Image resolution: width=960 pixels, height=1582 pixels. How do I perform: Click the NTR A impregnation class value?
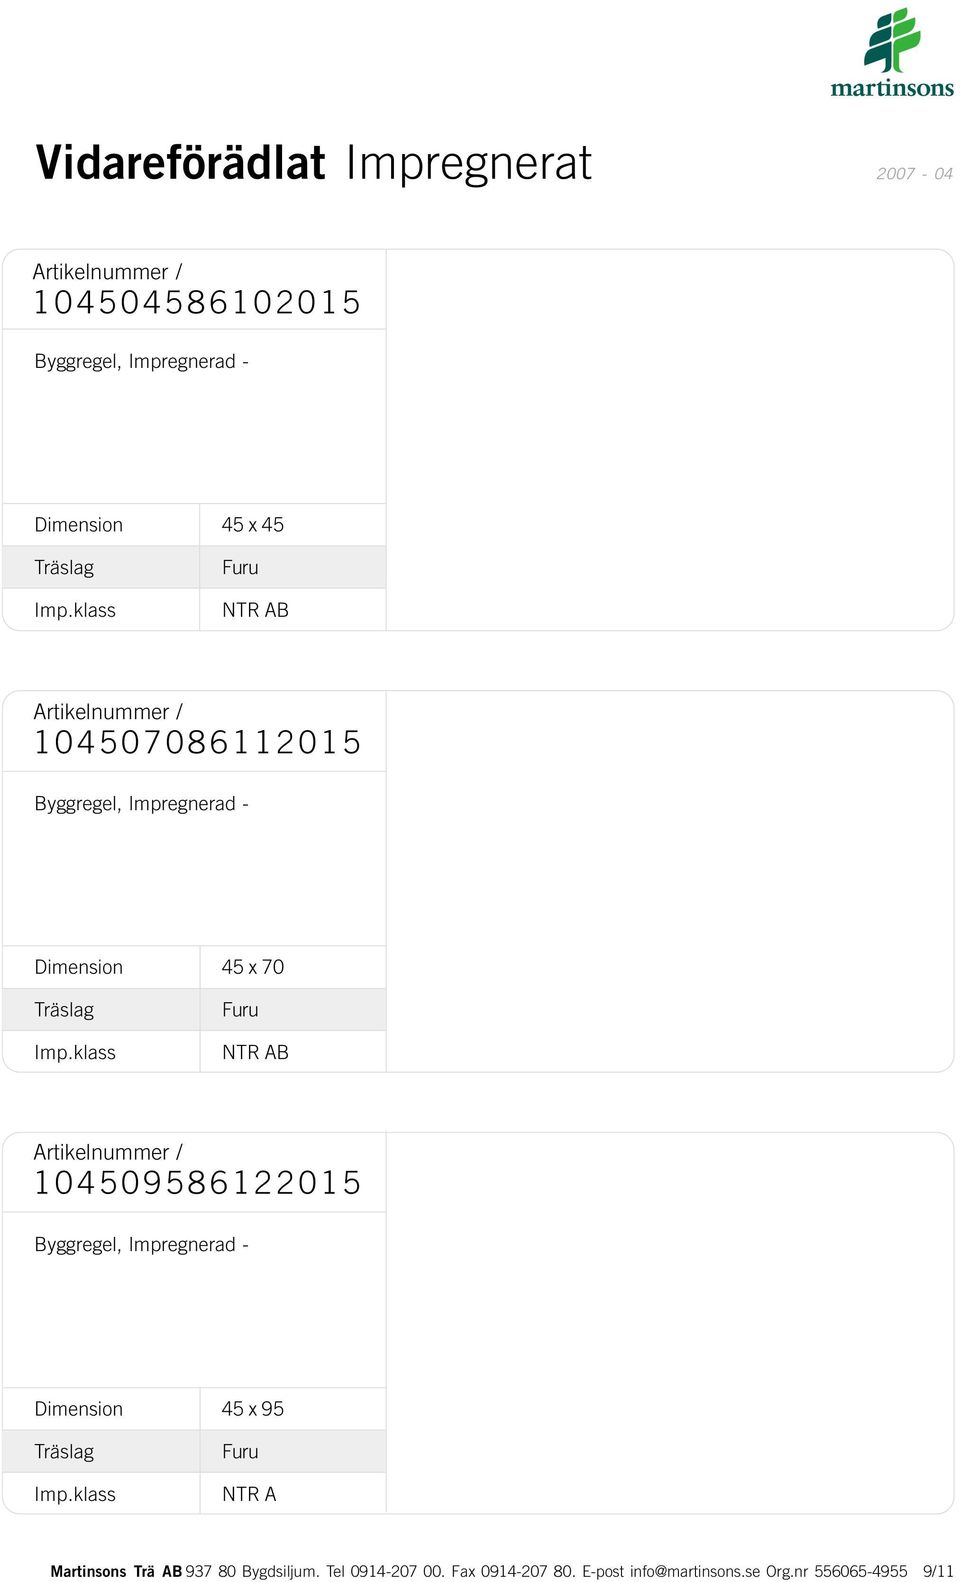[249, 1494]
